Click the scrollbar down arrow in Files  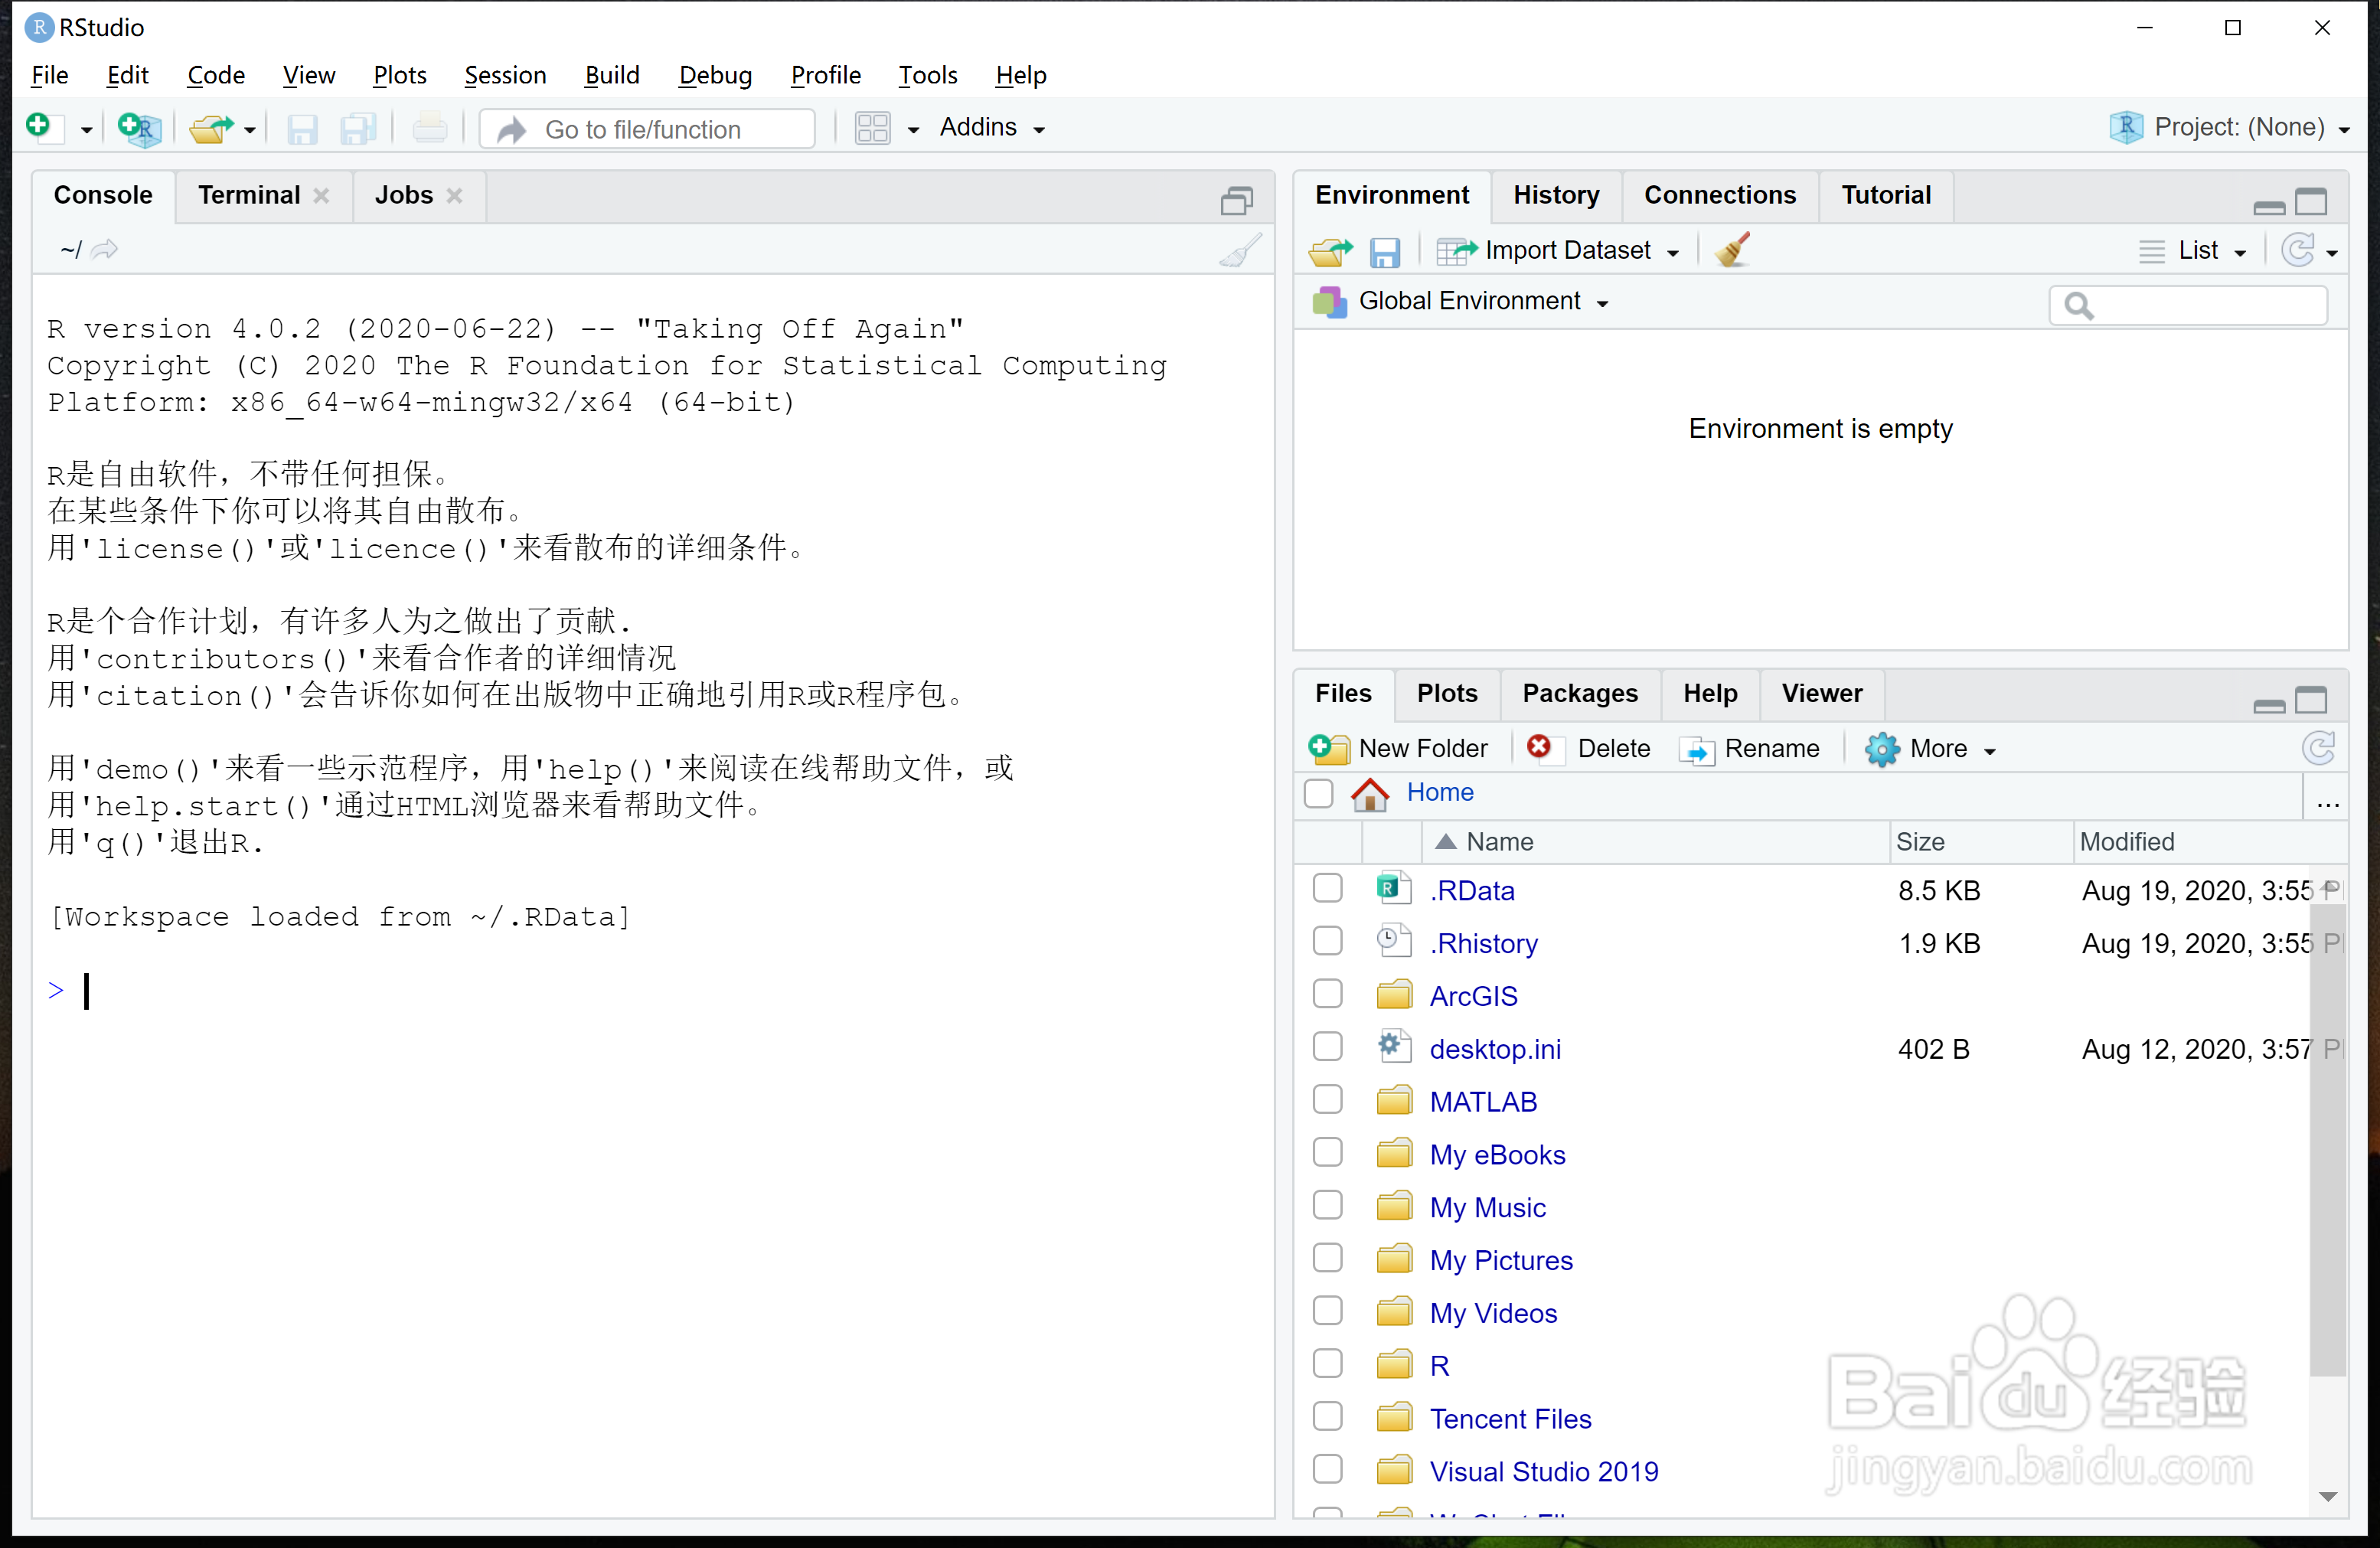[2327, 1497]
